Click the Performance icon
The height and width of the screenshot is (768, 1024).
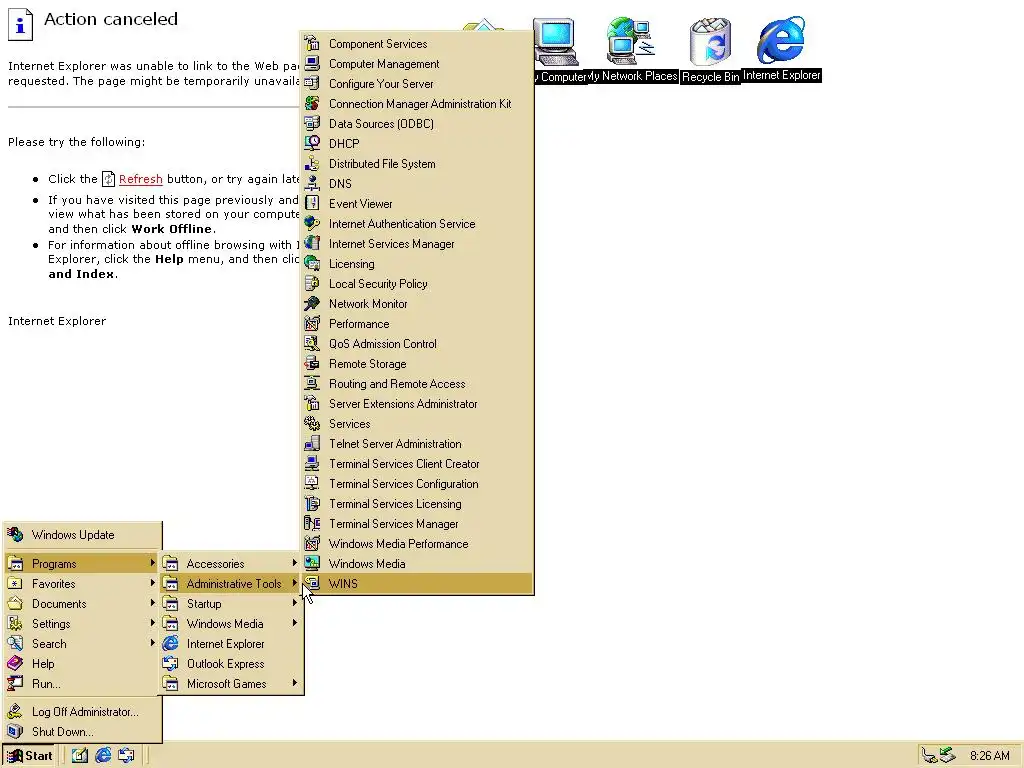tap(312, 323)
